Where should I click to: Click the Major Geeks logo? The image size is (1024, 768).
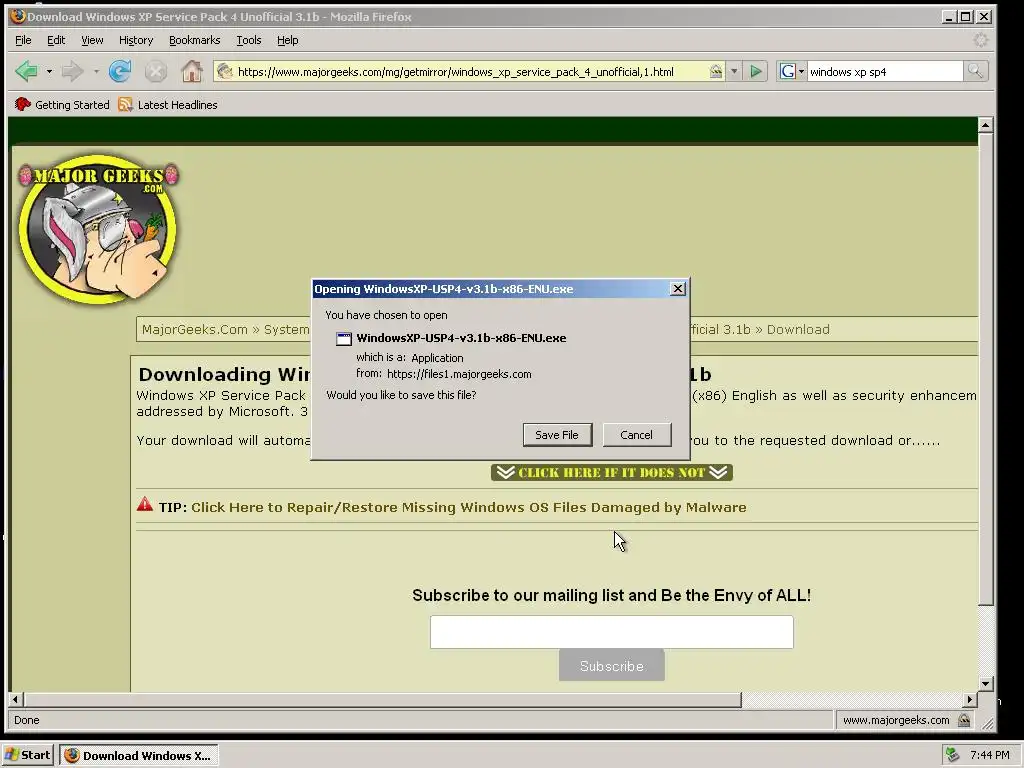[98, 229]
